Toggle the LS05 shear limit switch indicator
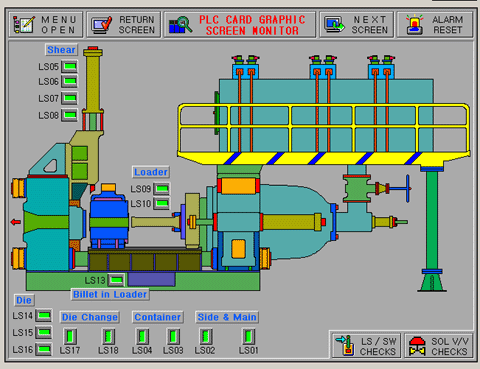The width and height of the screenshot is (480, 369). (70, 66)
